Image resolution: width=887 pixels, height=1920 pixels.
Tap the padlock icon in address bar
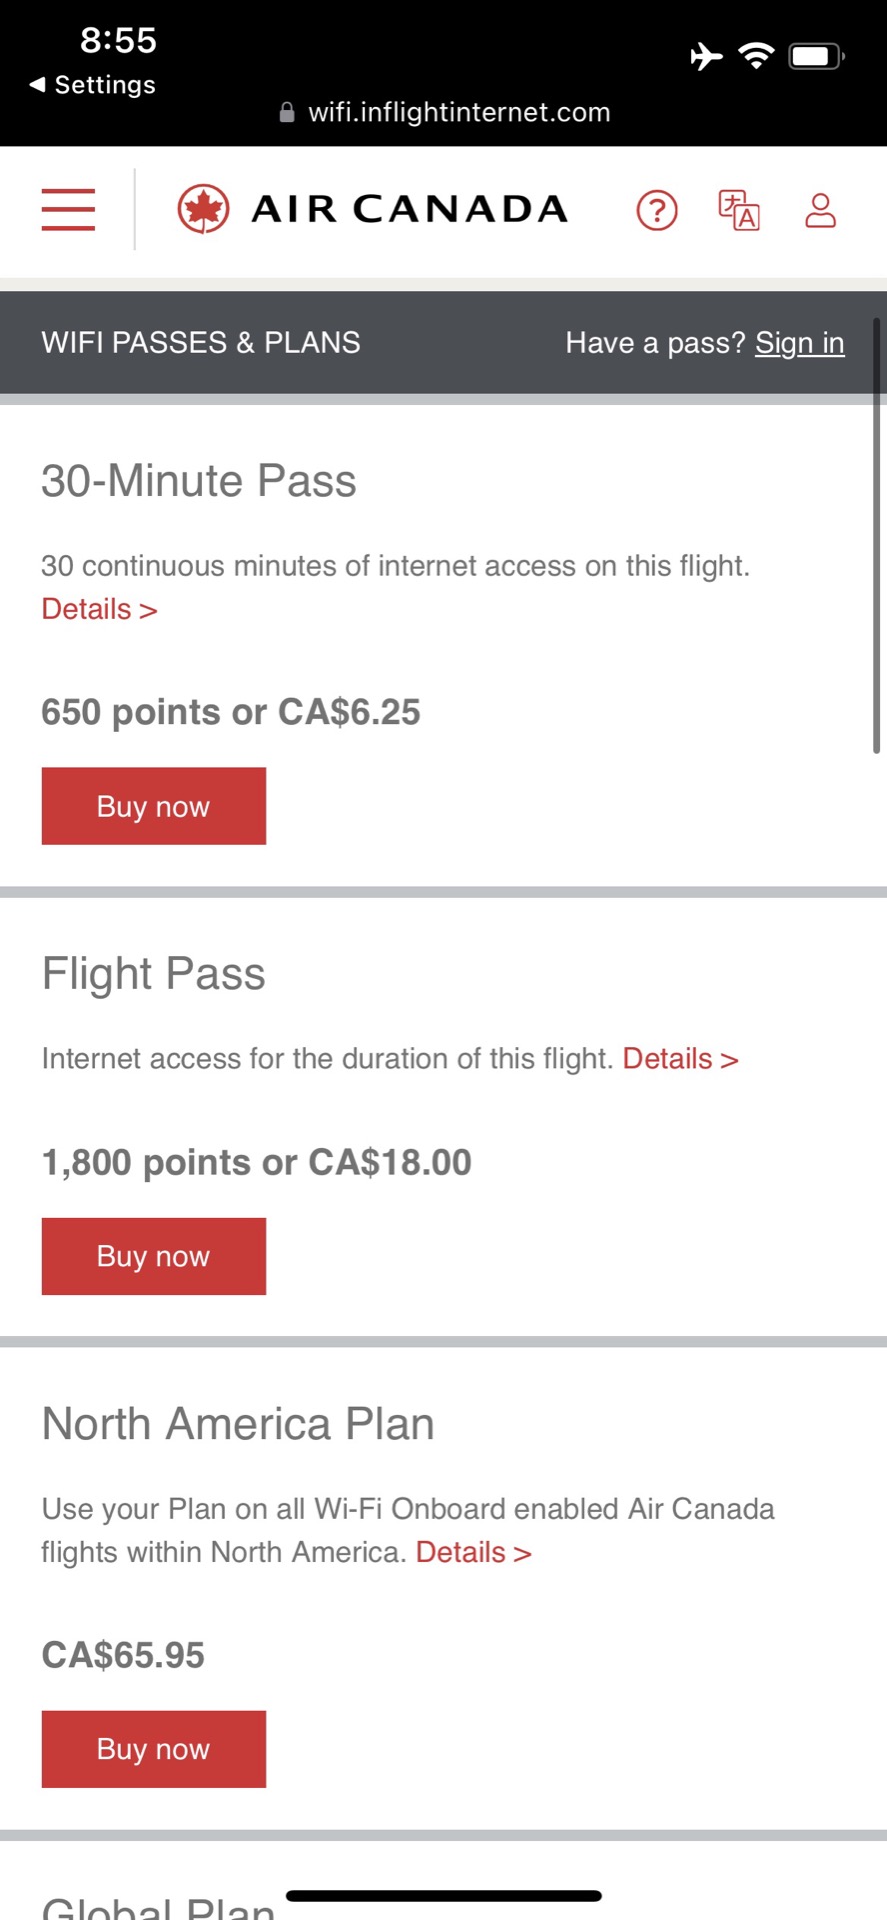287,113
